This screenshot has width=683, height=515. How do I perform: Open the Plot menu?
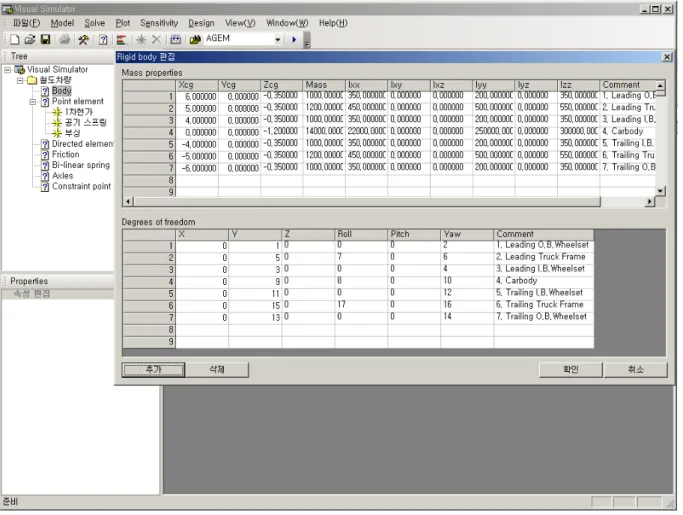(122, 23)
